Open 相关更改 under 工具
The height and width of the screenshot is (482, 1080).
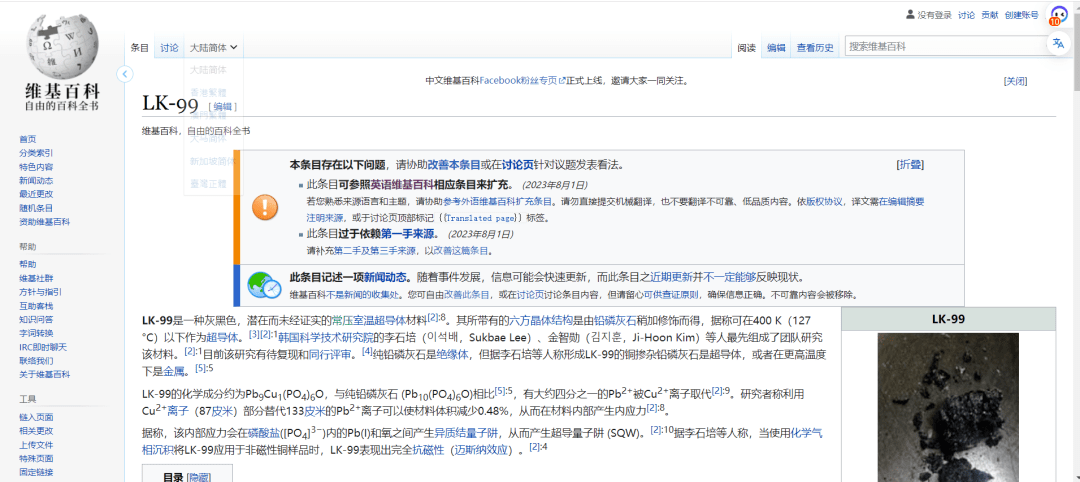(x=36, y=431)
